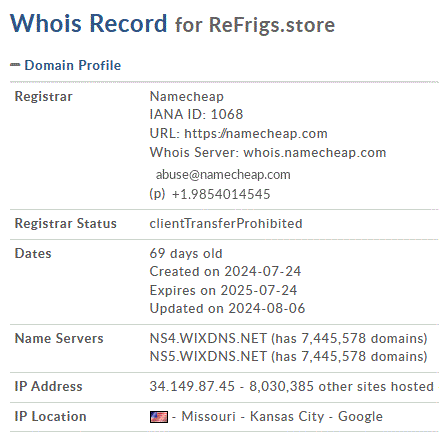Click the abuse@namecheap.com email address
Viewport: 440px width, 434px height.
pos(223,175)
